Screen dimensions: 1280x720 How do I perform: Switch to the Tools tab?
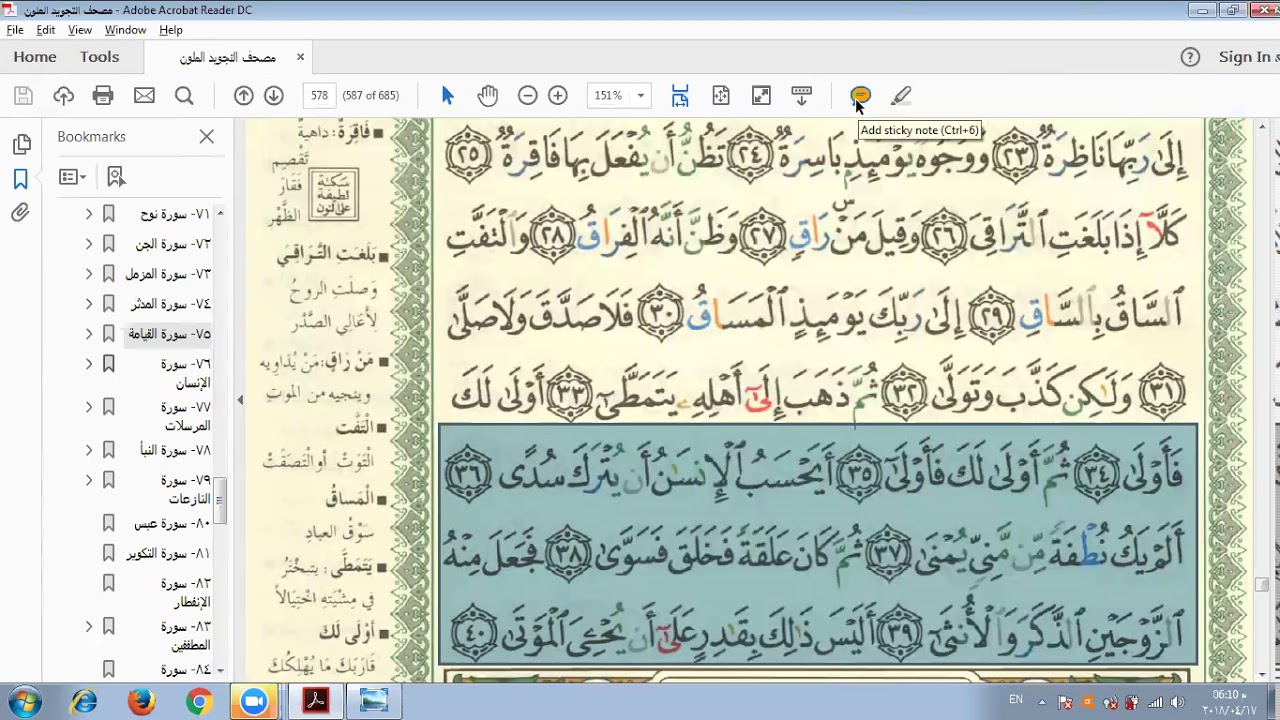tap(99, 57)
